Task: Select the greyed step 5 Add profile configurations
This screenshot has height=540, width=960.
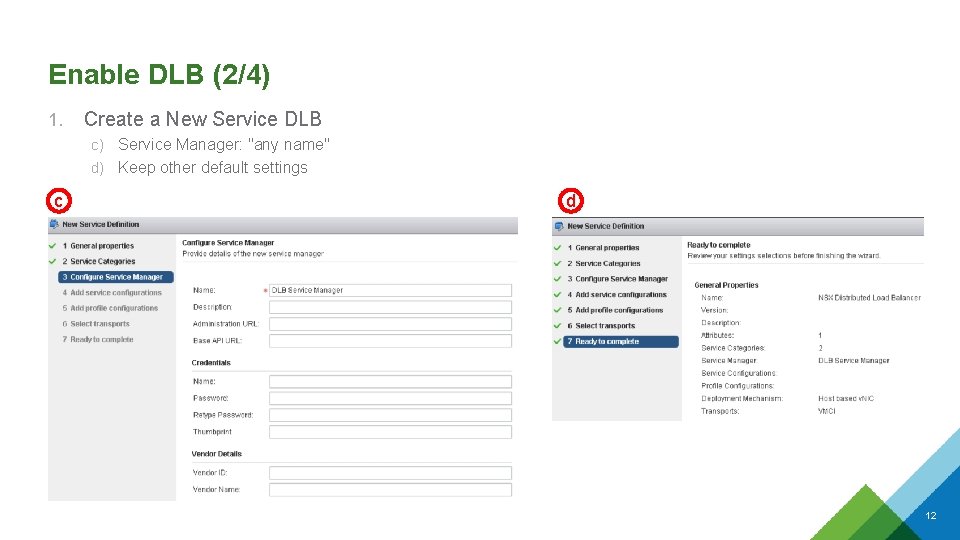Action: (x=110, y=309)
